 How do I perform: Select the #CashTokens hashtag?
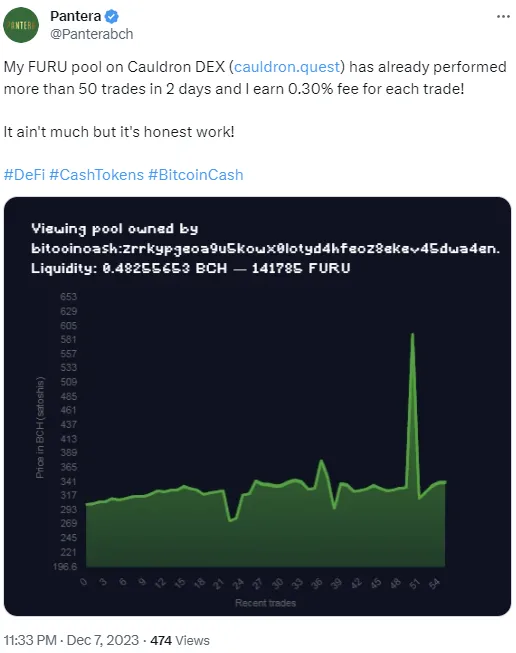coord(96,174)
